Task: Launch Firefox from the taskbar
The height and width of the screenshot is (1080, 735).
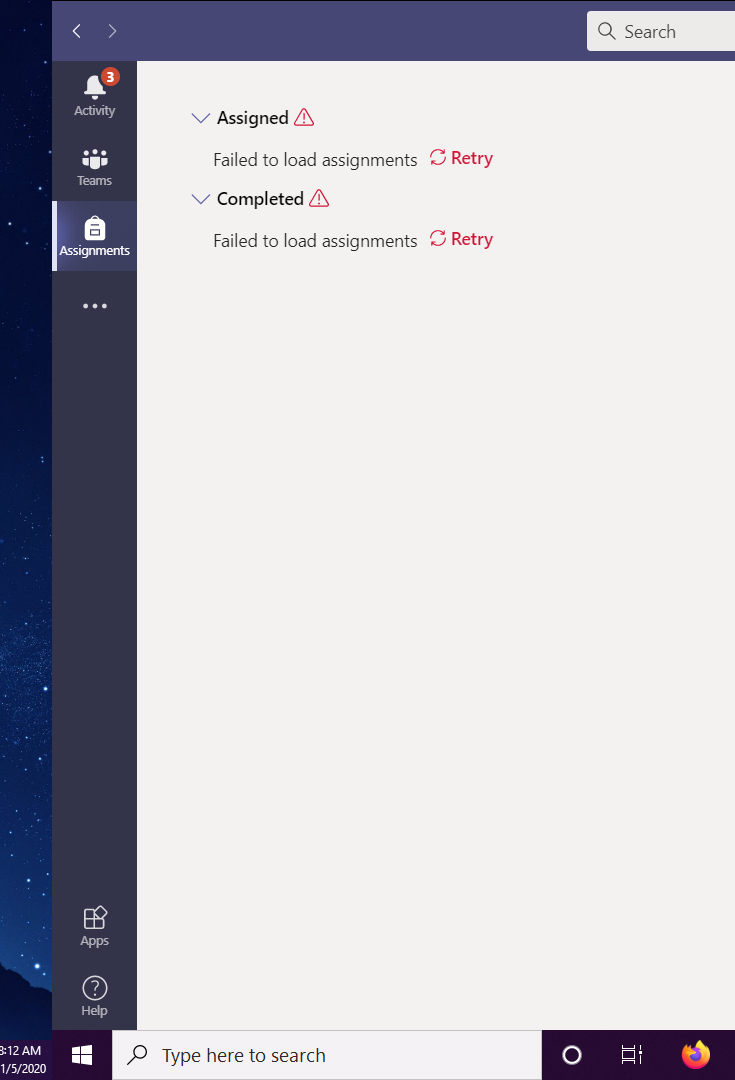Action: click(696, 1055)
